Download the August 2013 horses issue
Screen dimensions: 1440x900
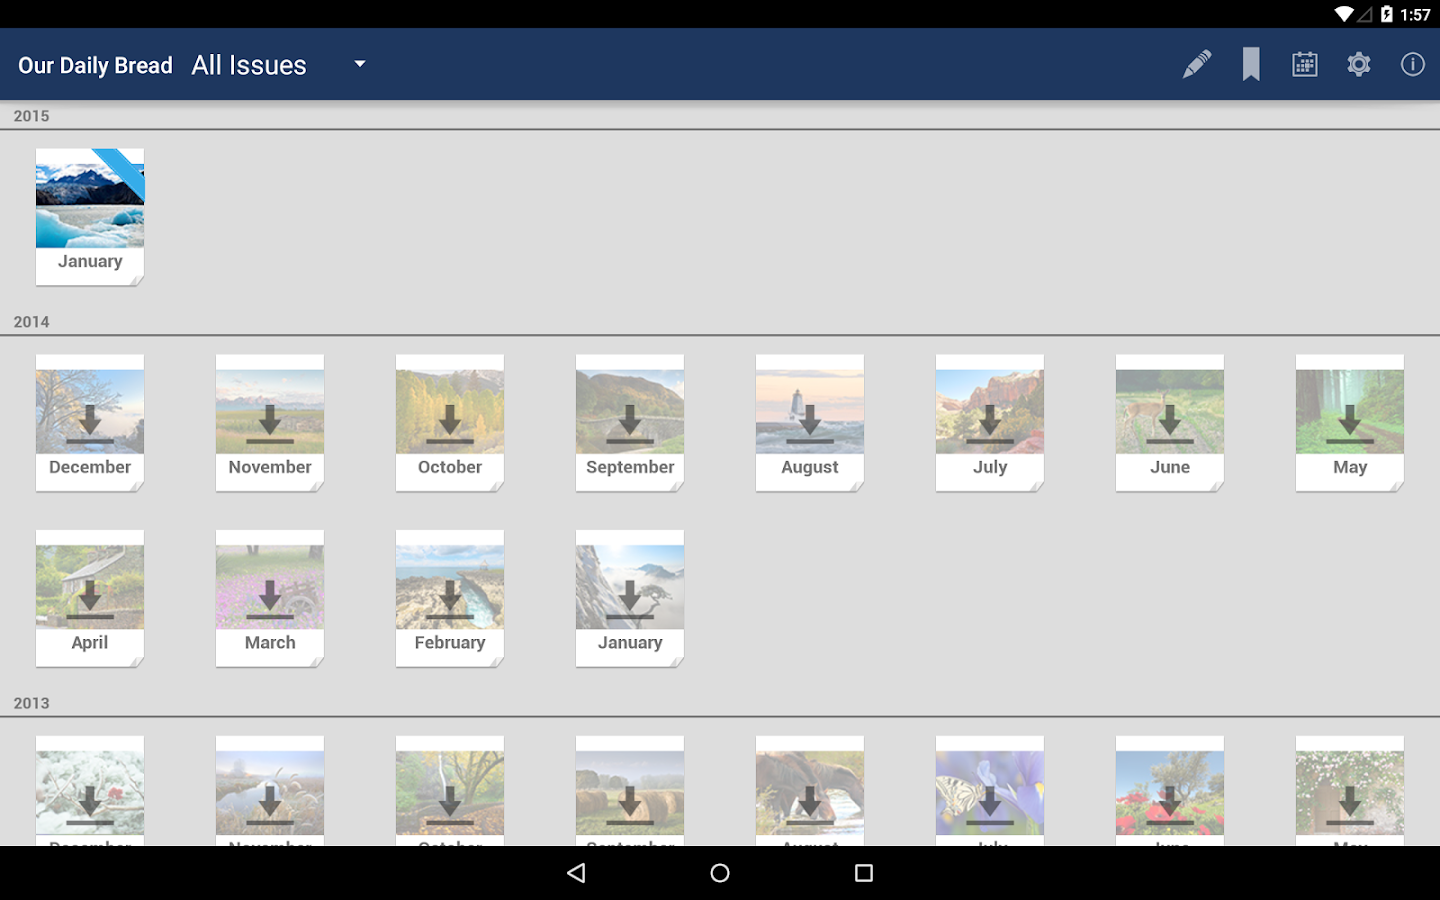810,791
